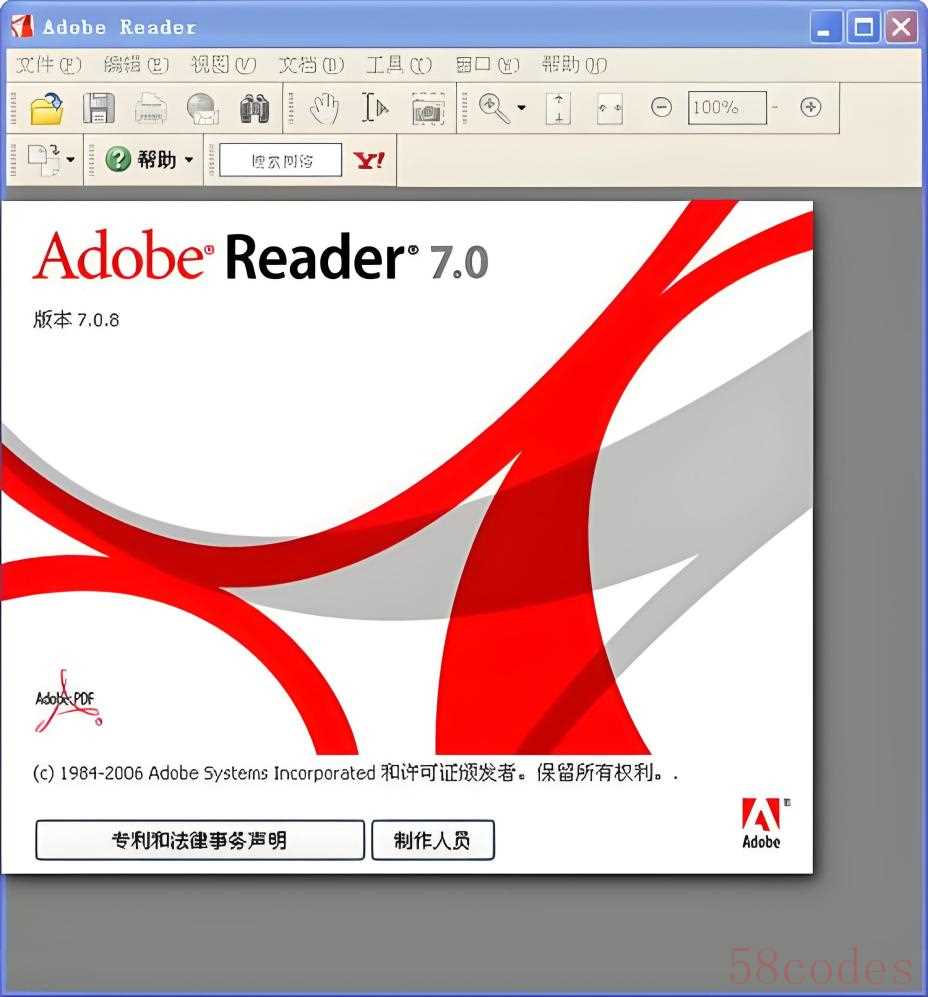
Task: Open the 文件 menu
Action: pyautogui.click(x=48, y=65)
